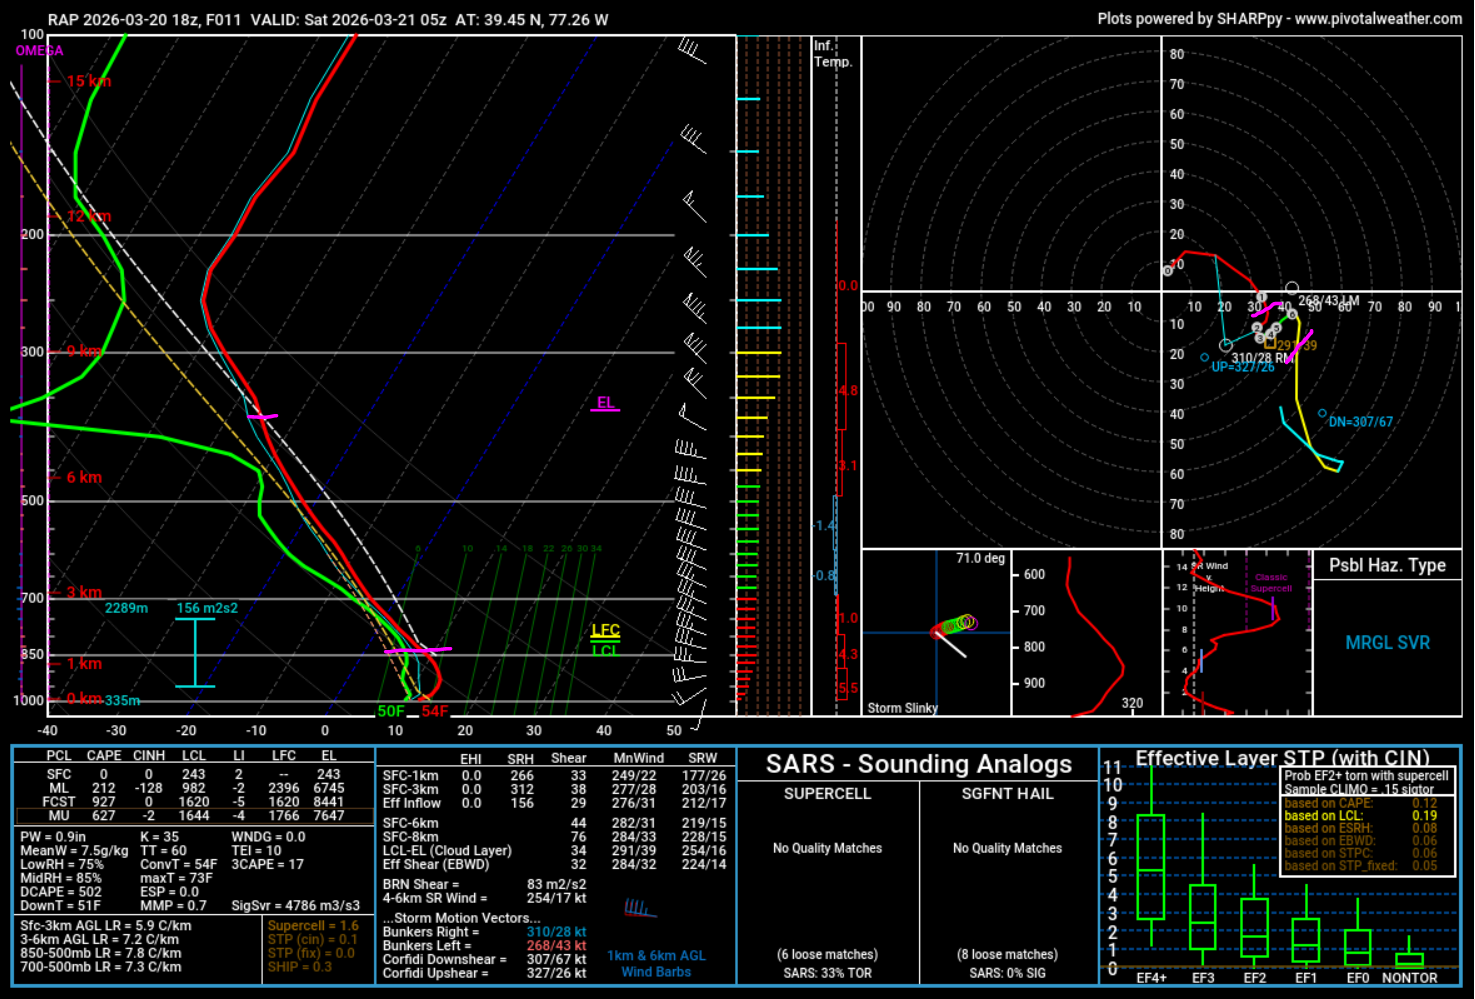Click the SUPERCELL column header in SARS
1475x999 pixels.
click(827, 794)
